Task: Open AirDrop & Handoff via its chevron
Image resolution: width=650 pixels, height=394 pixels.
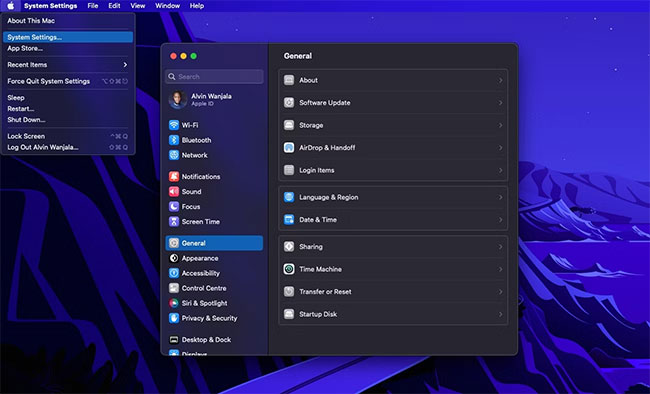Action: [x=500, y=147]
